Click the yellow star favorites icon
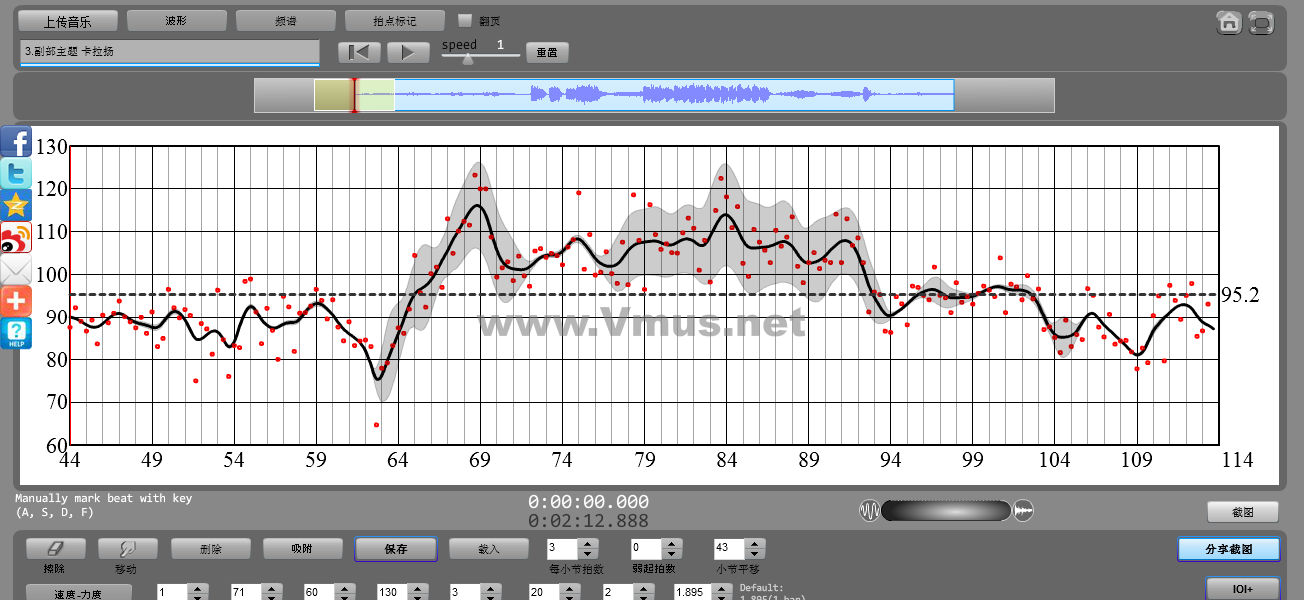The height and width of the screenshot is (600, 1304). pos(16,206)
